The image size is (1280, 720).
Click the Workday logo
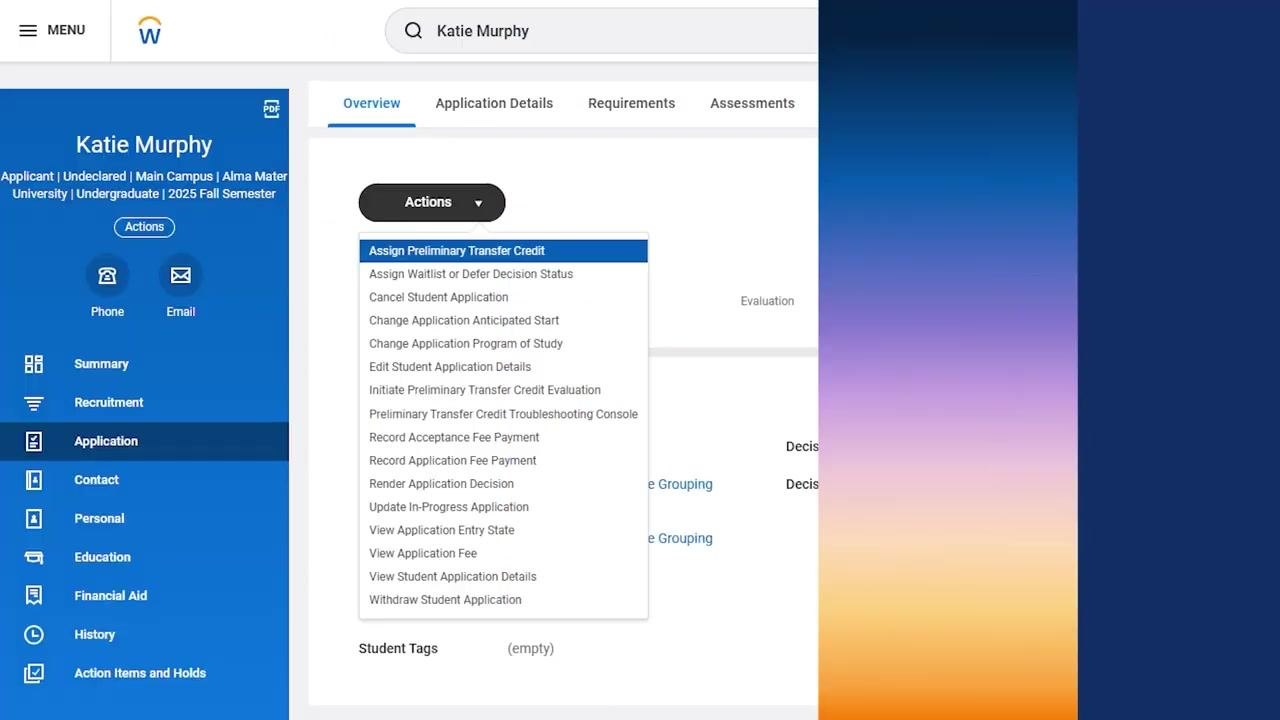[x=150, y=30]
